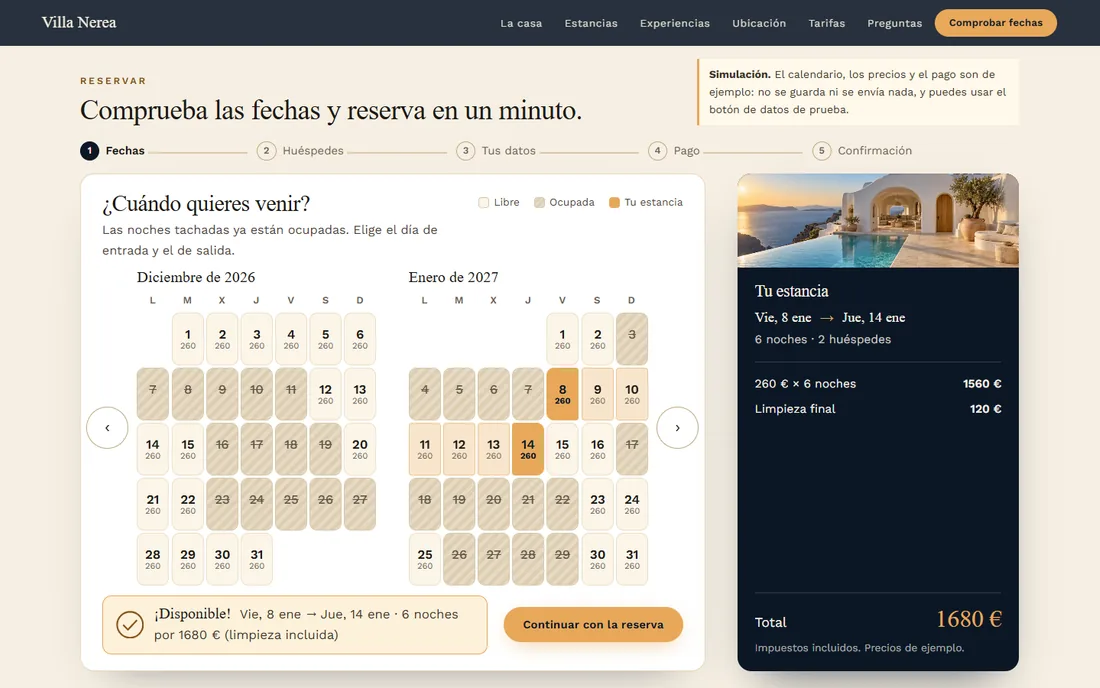The width and height of the screenshot is (1100, 688).
Task: Select December 6 in the calendar
Action: click(360, 339)
